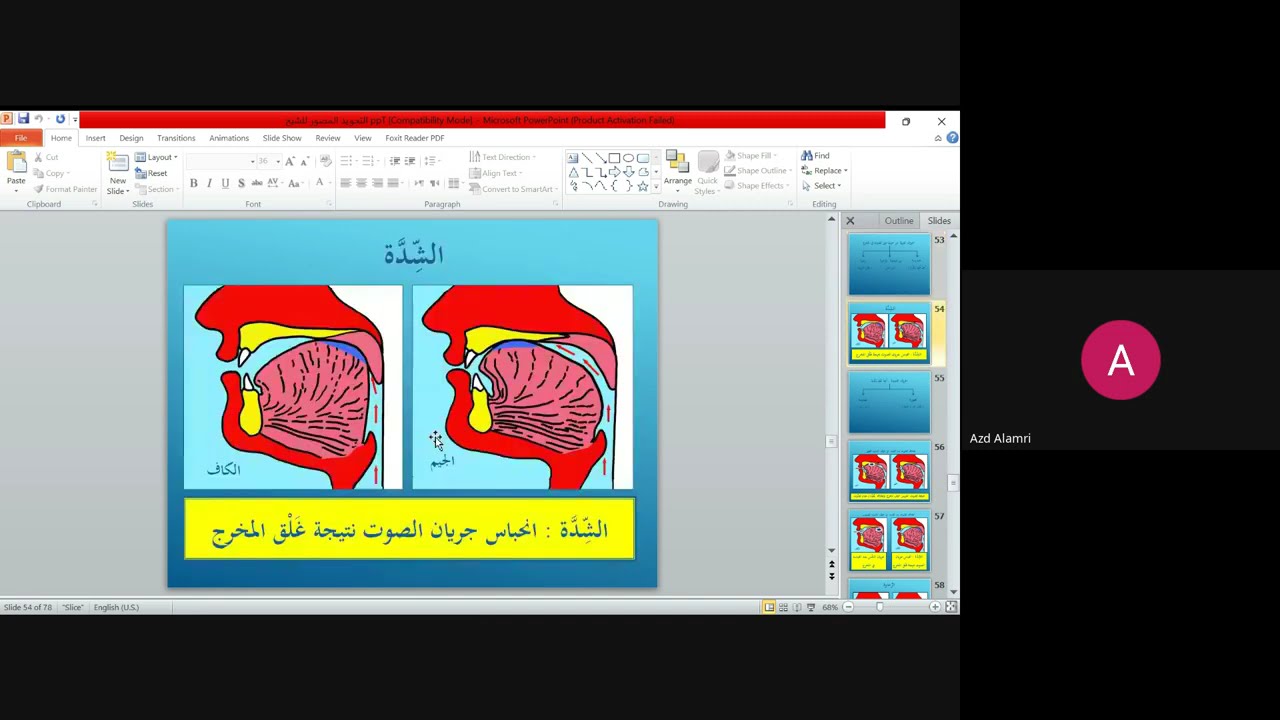This screenshot has height=720, width=1280.
Task: Minimize the ribbon with caret icon
Action: point(938,138)
